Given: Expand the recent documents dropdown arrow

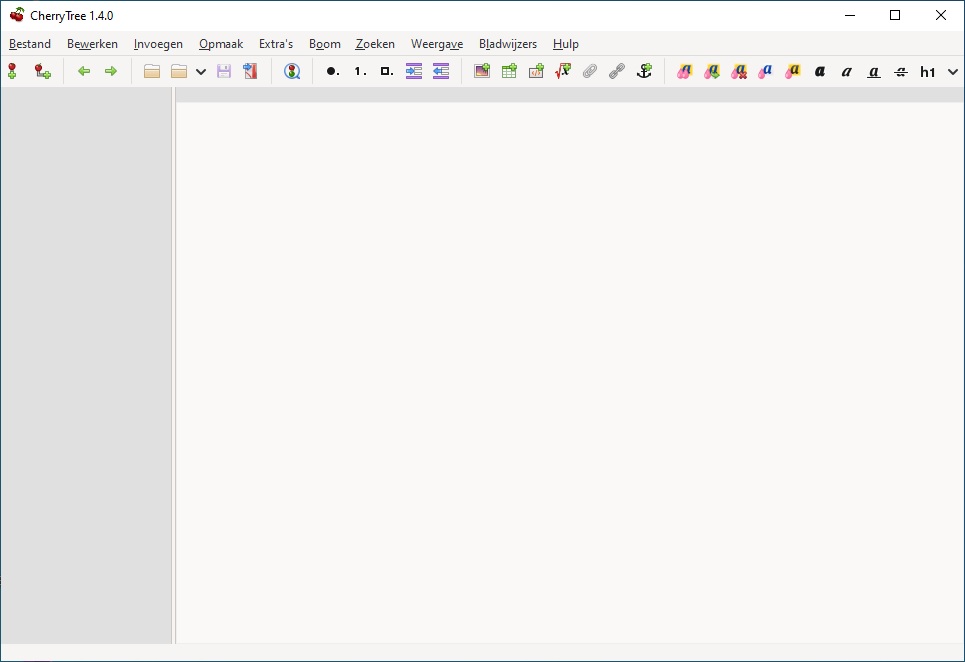Looking at the screenshot, I should point(201,71).
